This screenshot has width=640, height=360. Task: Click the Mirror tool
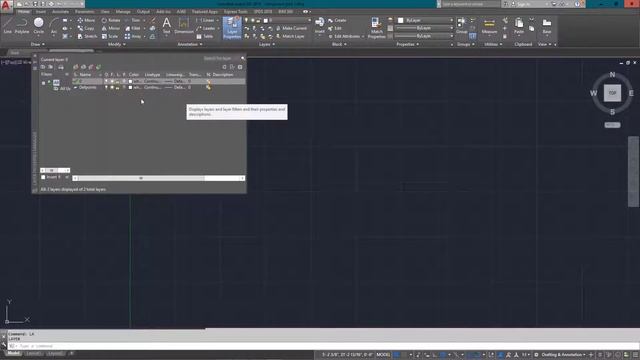(111, 28)
